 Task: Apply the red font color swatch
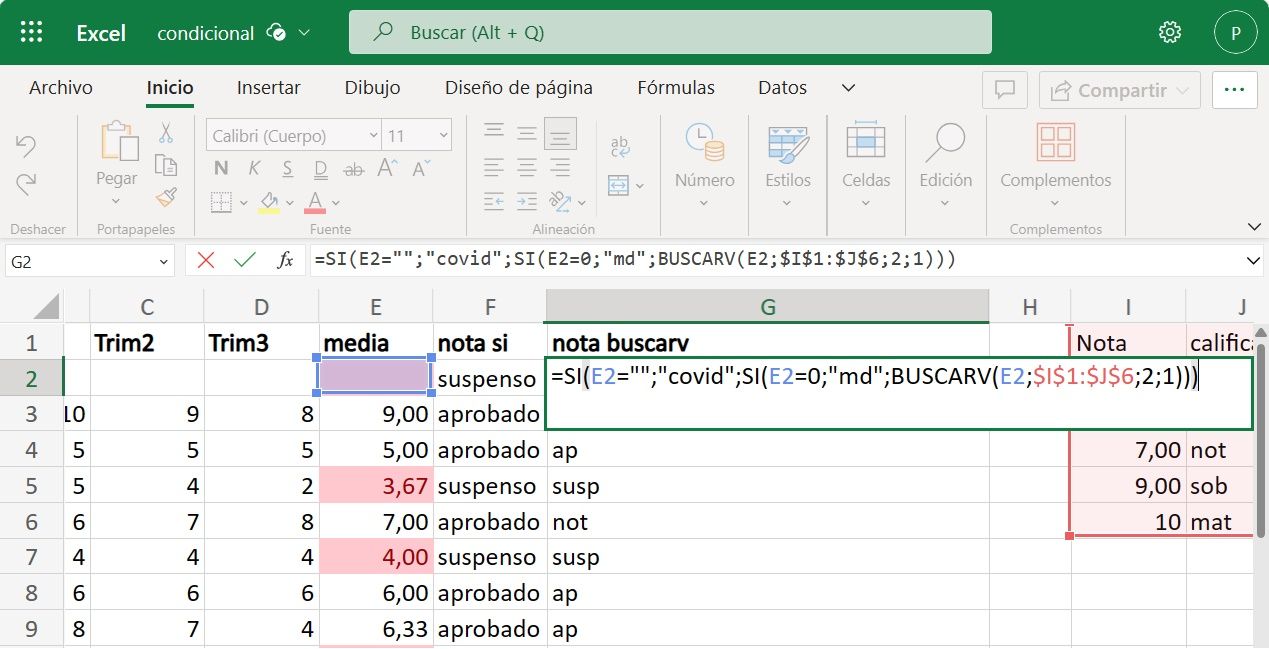coord(315,201)
